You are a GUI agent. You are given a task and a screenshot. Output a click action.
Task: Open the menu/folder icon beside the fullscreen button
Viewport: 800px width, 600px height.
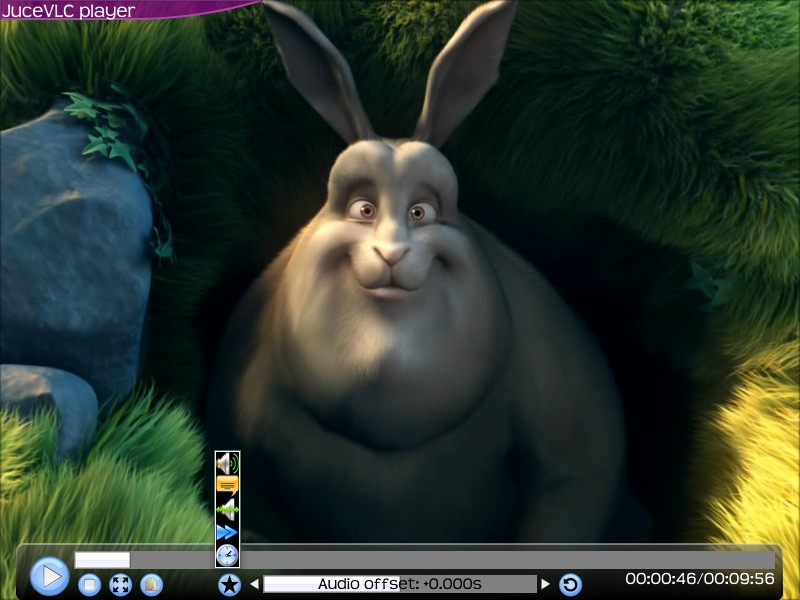152,585
